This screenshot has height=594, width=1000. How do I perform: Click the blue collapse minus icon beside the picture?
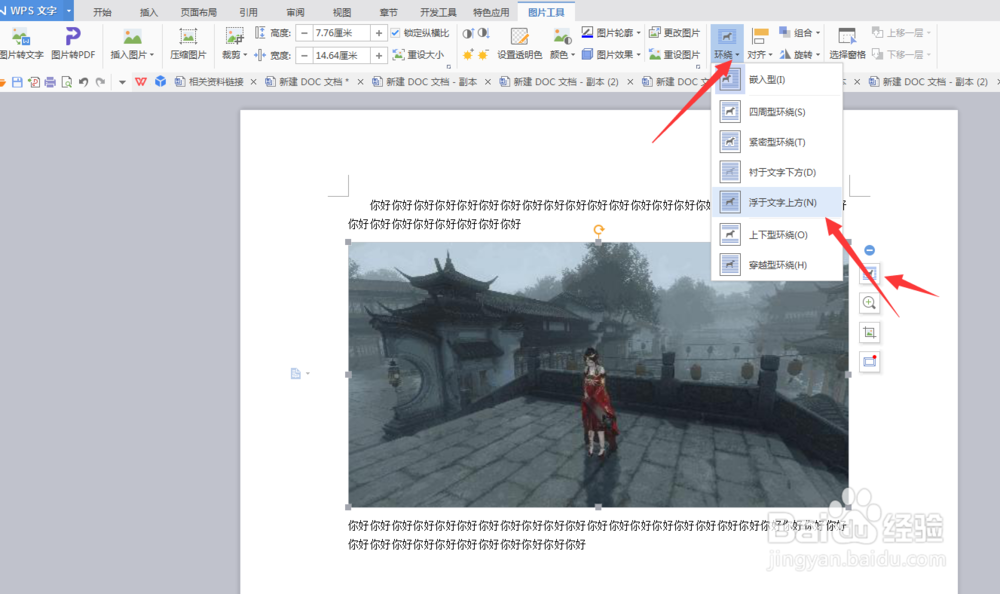pyautogui.click(x=869, y=250)
